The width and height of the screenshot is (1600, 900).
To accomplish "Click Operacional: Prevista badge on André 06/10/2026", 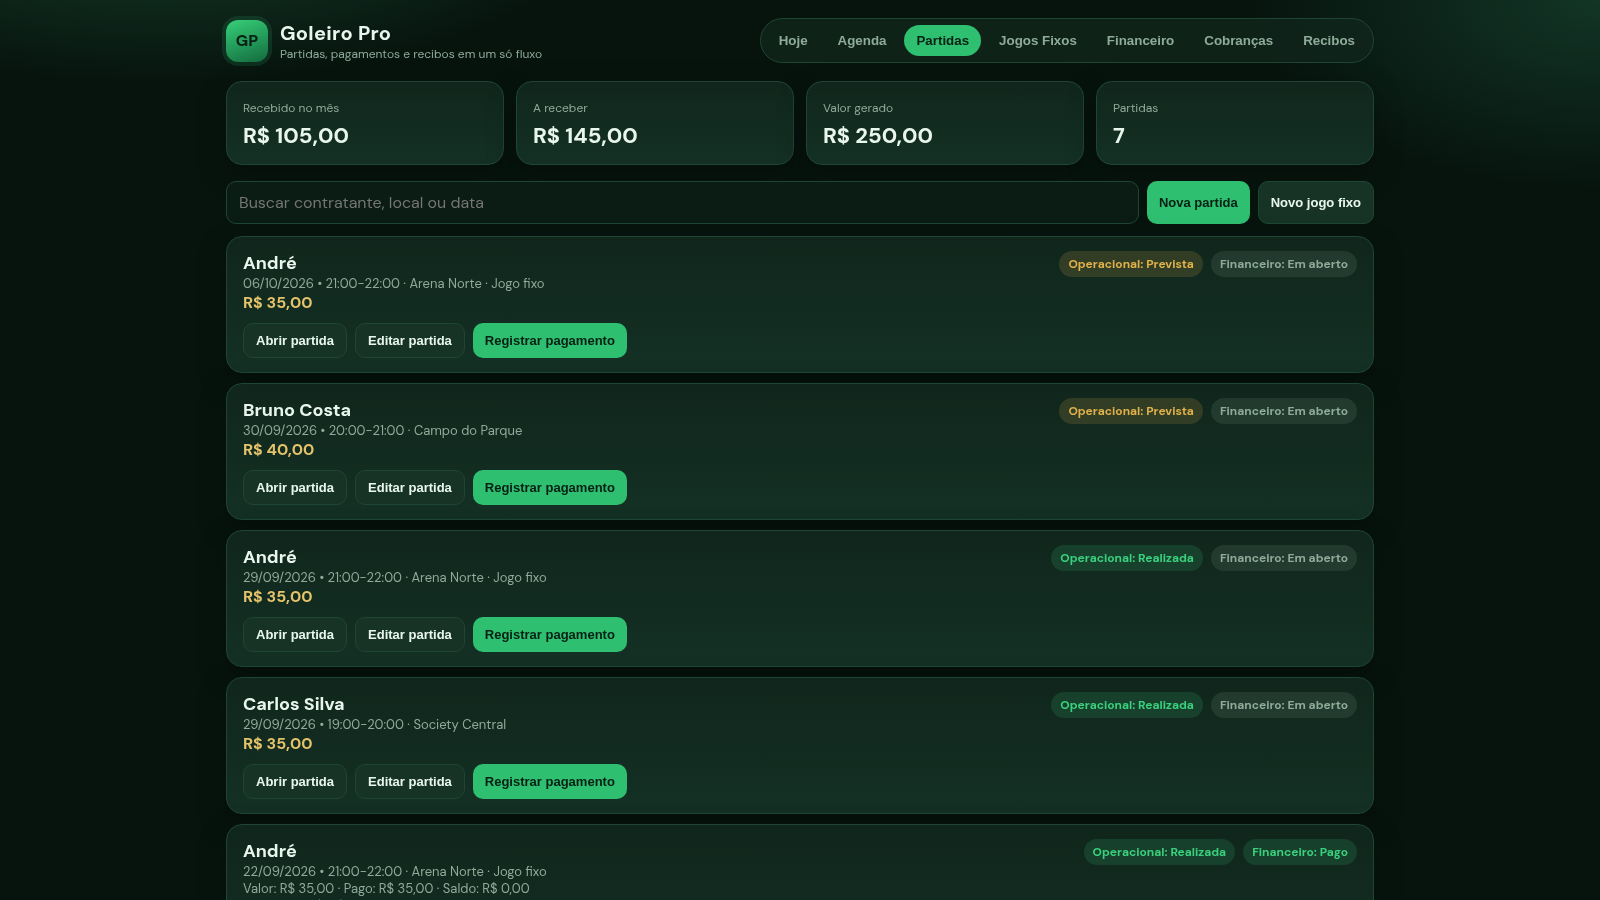I will point(1131,264).
